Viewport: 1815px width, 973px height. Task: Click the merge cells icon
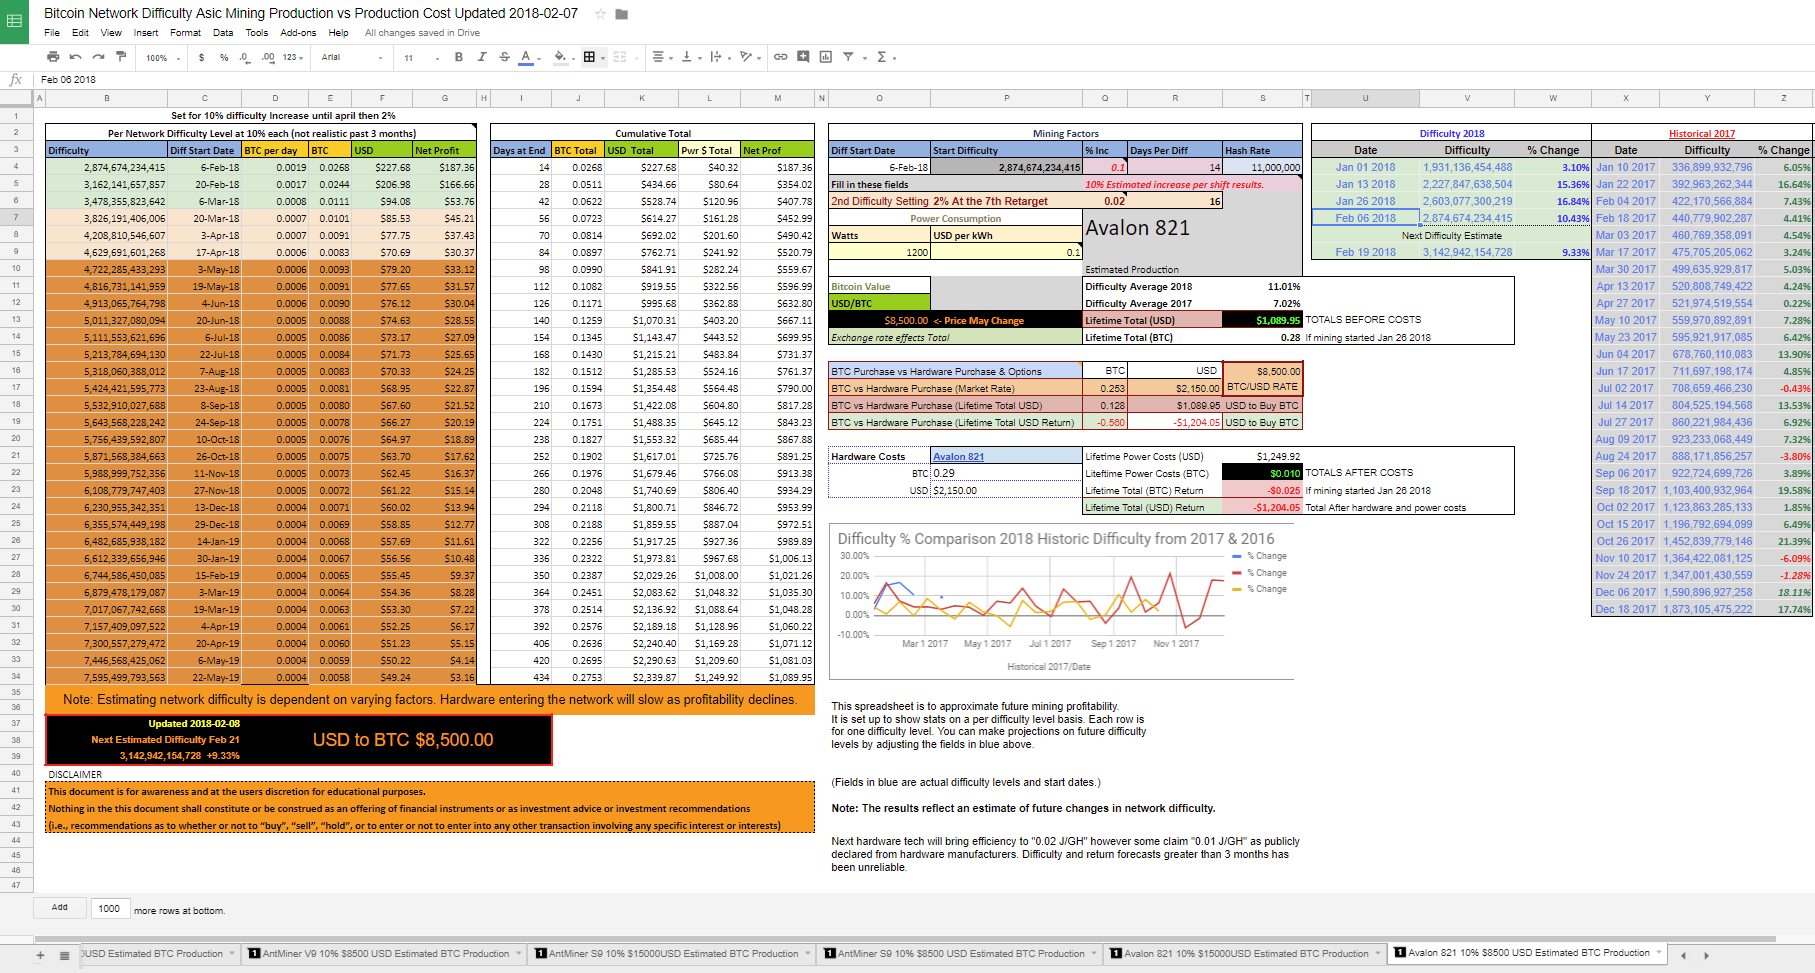[620, 57]
